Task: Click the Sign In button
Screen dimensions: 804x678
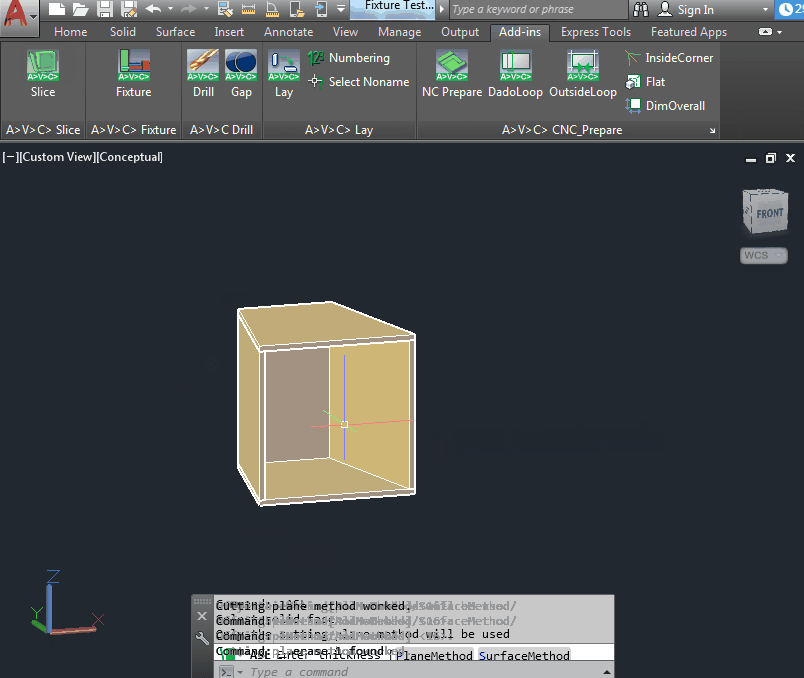Action: coord(686,9)
